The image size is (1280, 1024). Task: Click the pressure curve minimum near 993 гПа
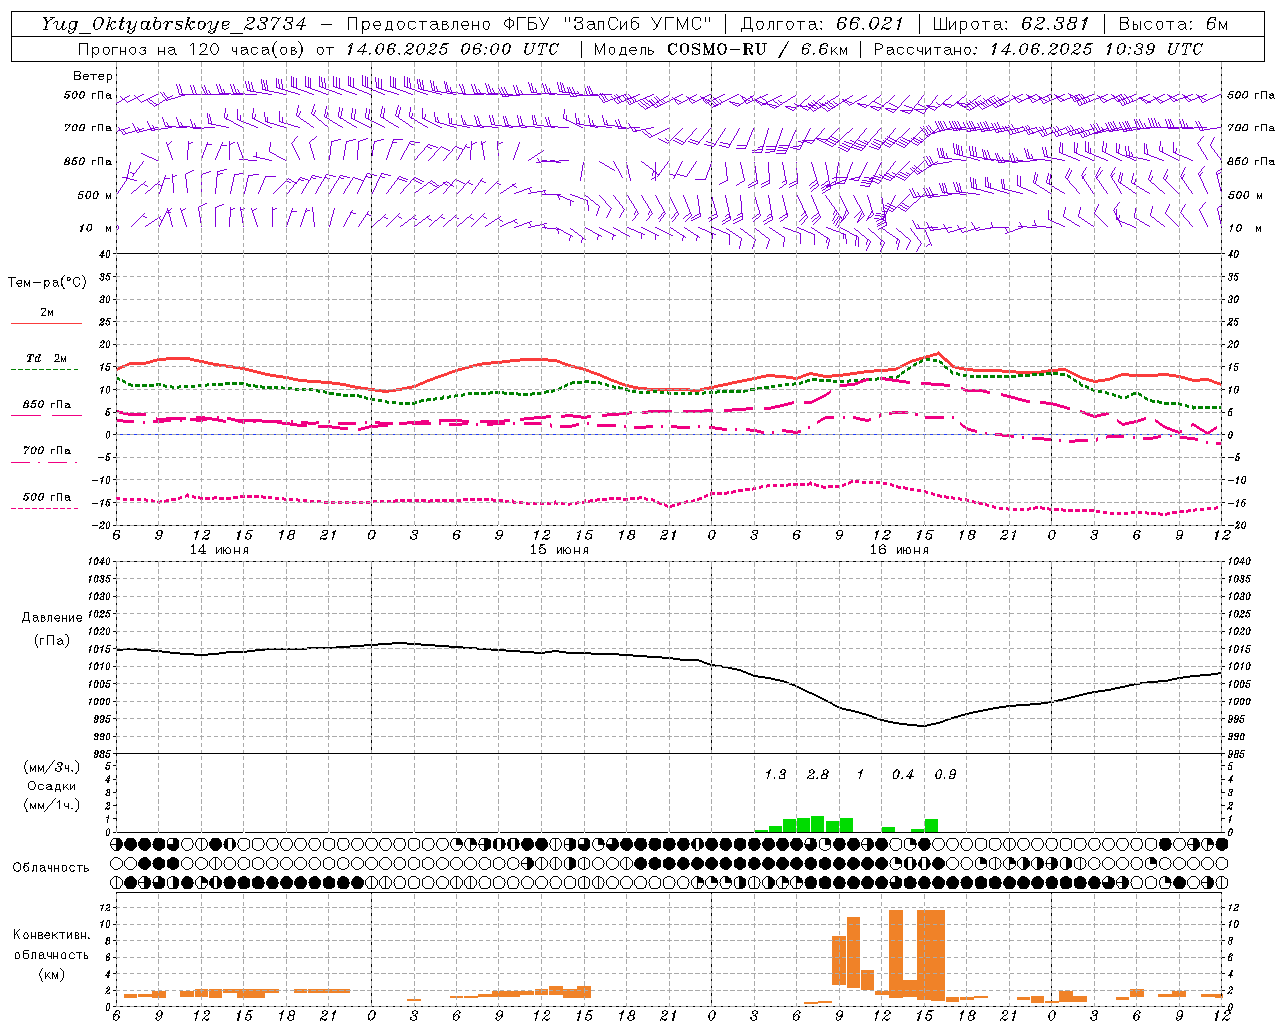[923, 726]
